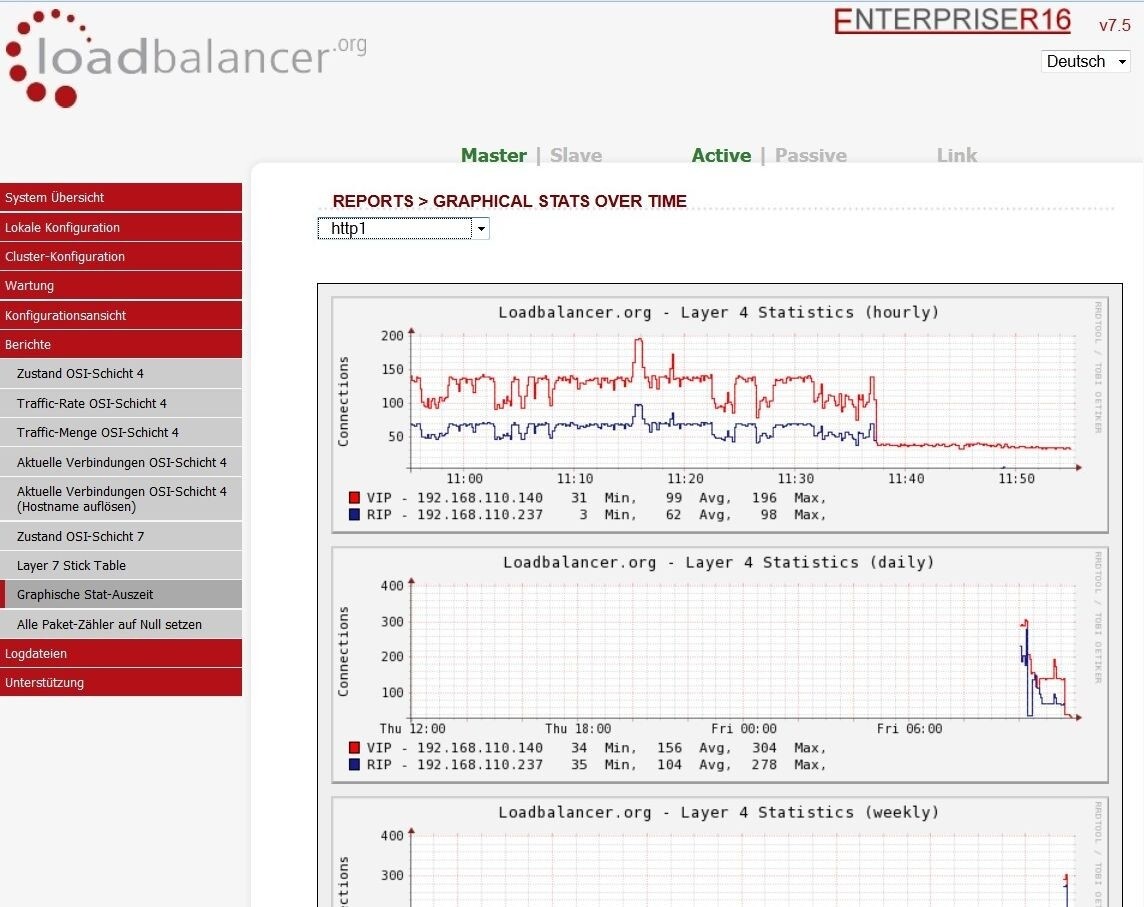
Task: Expand the http1 service dropdown
Action: click(403, 228)
